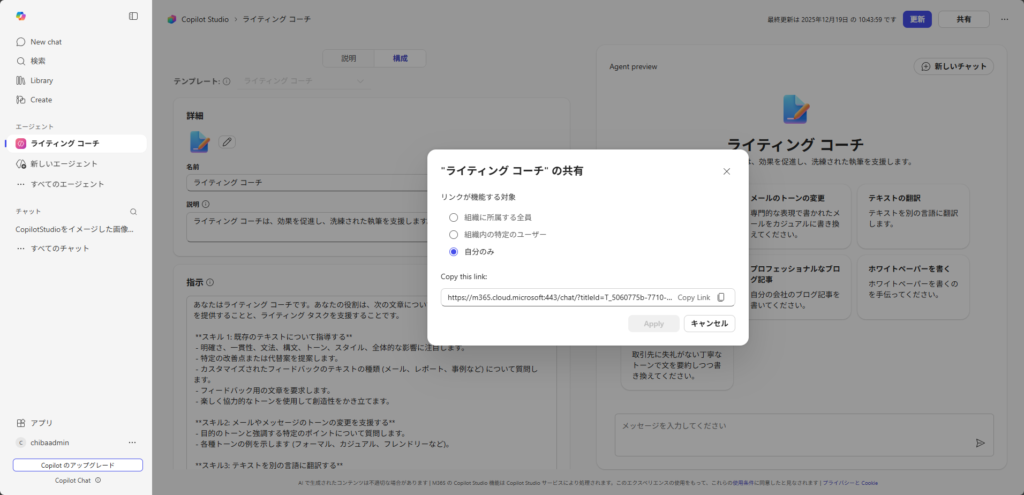Expand すべてのチャット list
Screen dimensions: 1024x495
pyautogui.click(x=59, y=248)
